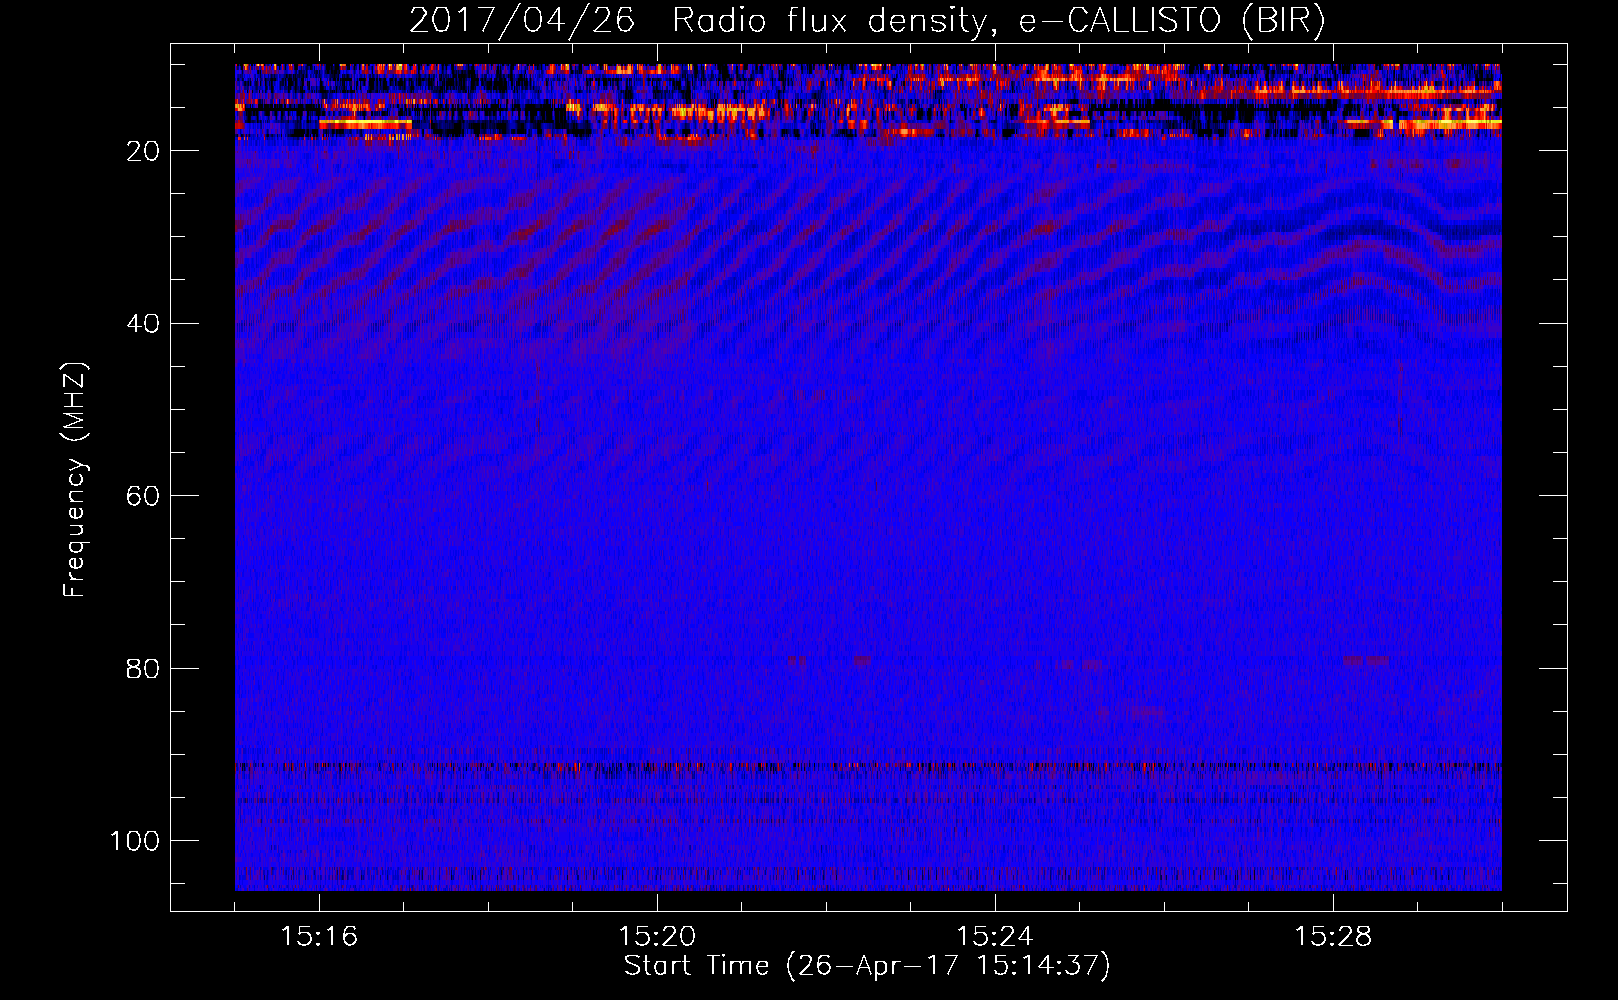Click the horizontal interference line near 91 MHz
Image resolution: width=1618 pixels, height=1000 pixels.
click(x=868, y=767)
